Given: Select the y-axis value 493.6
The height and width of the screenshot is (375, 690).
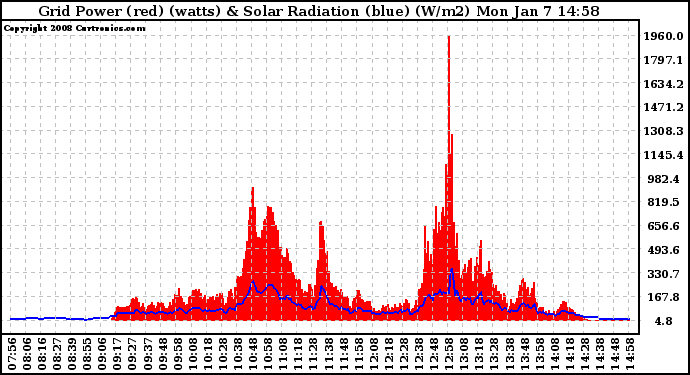Looking at the screenshot, I should click(665, 250).
